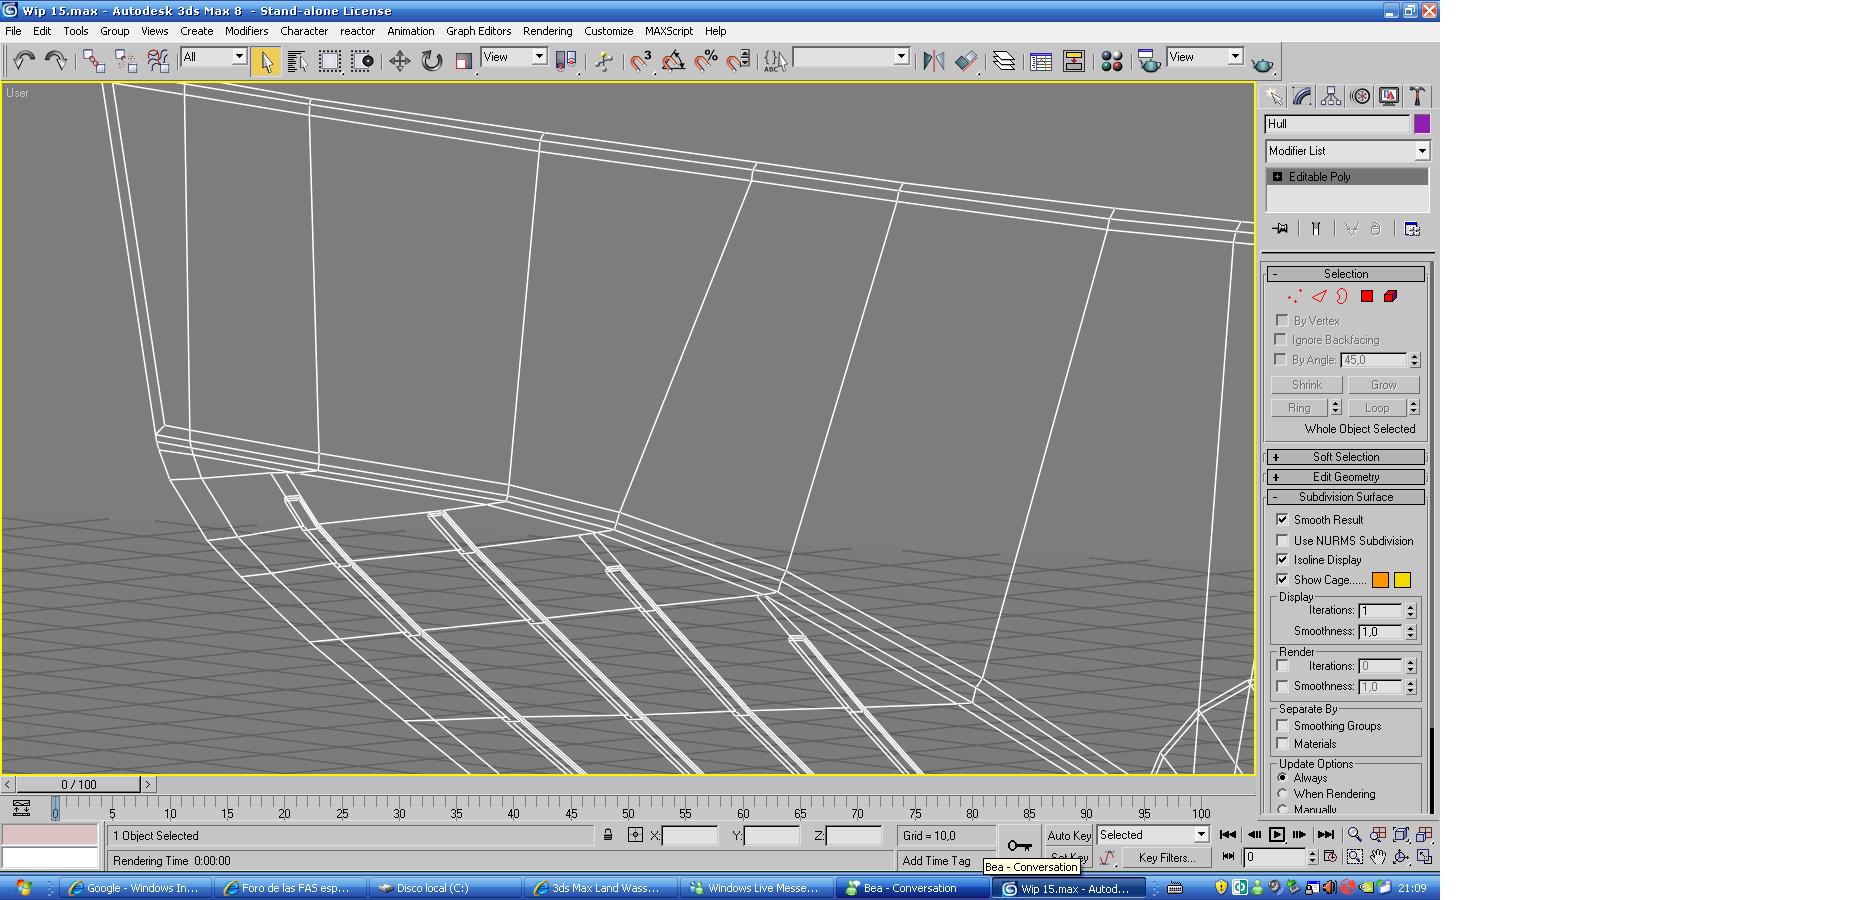Choose Select and Rotate tool
1866x900 pixels.
point(432,61)
